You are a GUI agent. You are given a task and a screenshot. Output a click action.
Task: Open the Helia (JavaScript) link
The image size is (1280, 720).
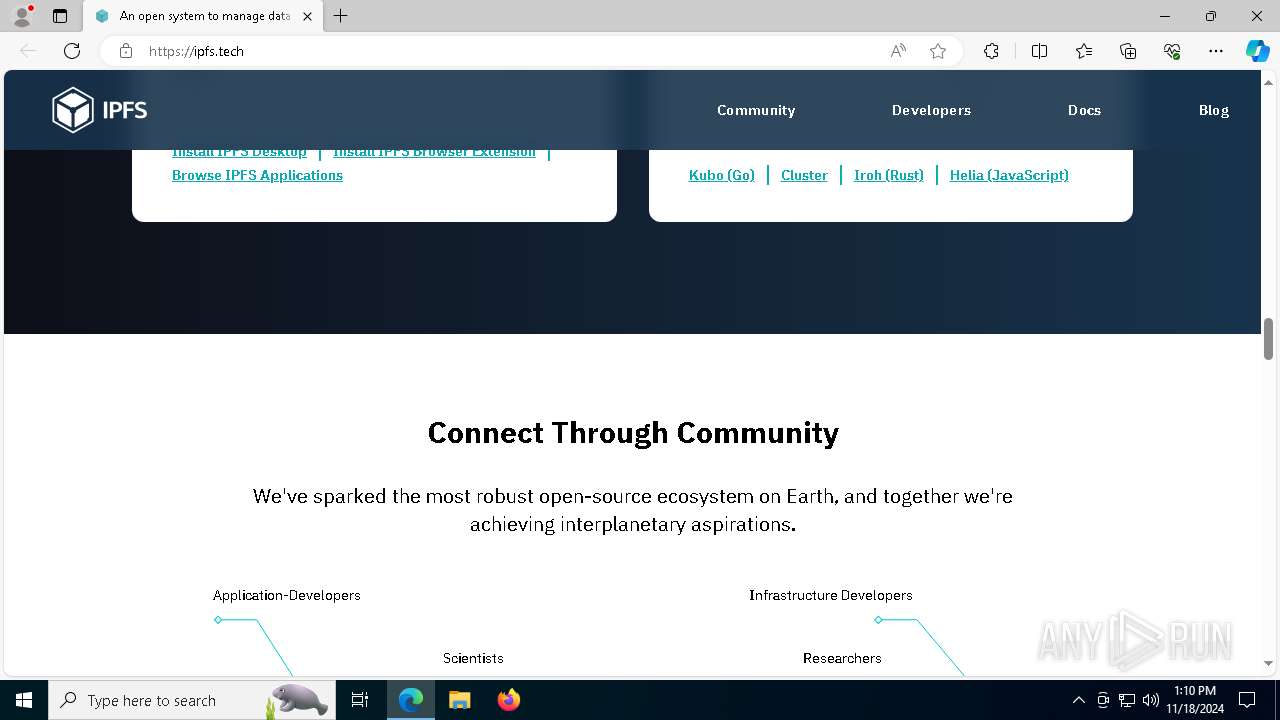(x=1009, y=175)
